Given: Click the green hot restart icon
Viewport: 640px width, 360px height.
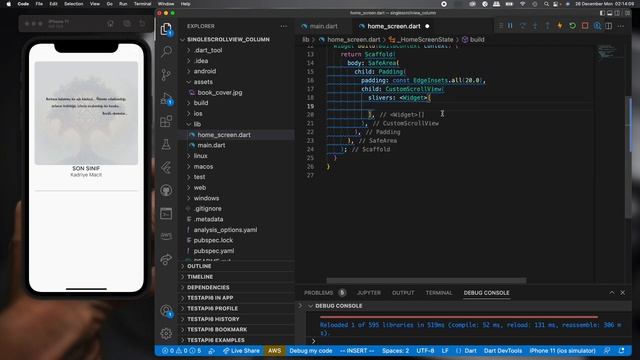Looking at the screenshot, I should (572, 26).
